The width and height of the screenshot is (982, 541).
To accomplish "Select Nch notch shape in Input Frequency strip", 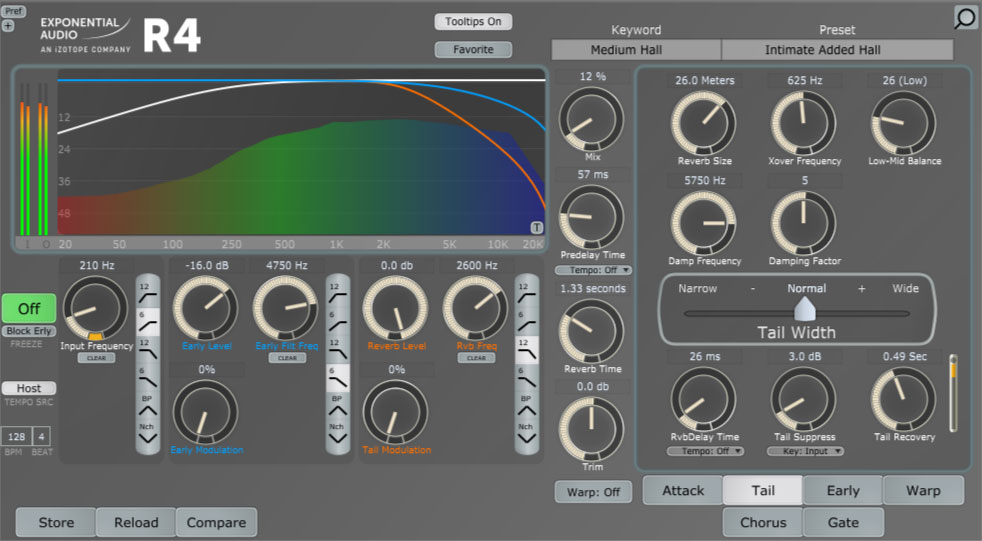I will click(148, 435).
